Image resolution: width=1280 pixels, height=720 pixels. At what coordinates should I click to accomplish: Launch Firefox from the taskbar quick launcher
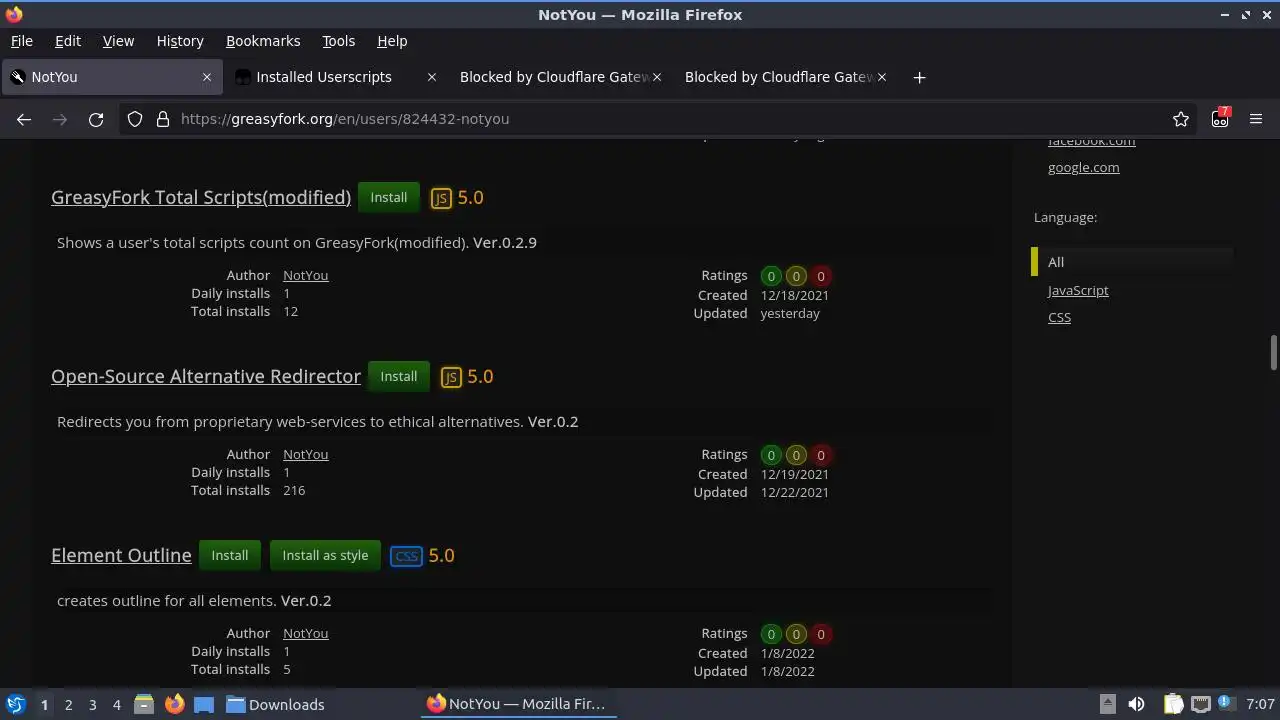(x=174, y=704)
